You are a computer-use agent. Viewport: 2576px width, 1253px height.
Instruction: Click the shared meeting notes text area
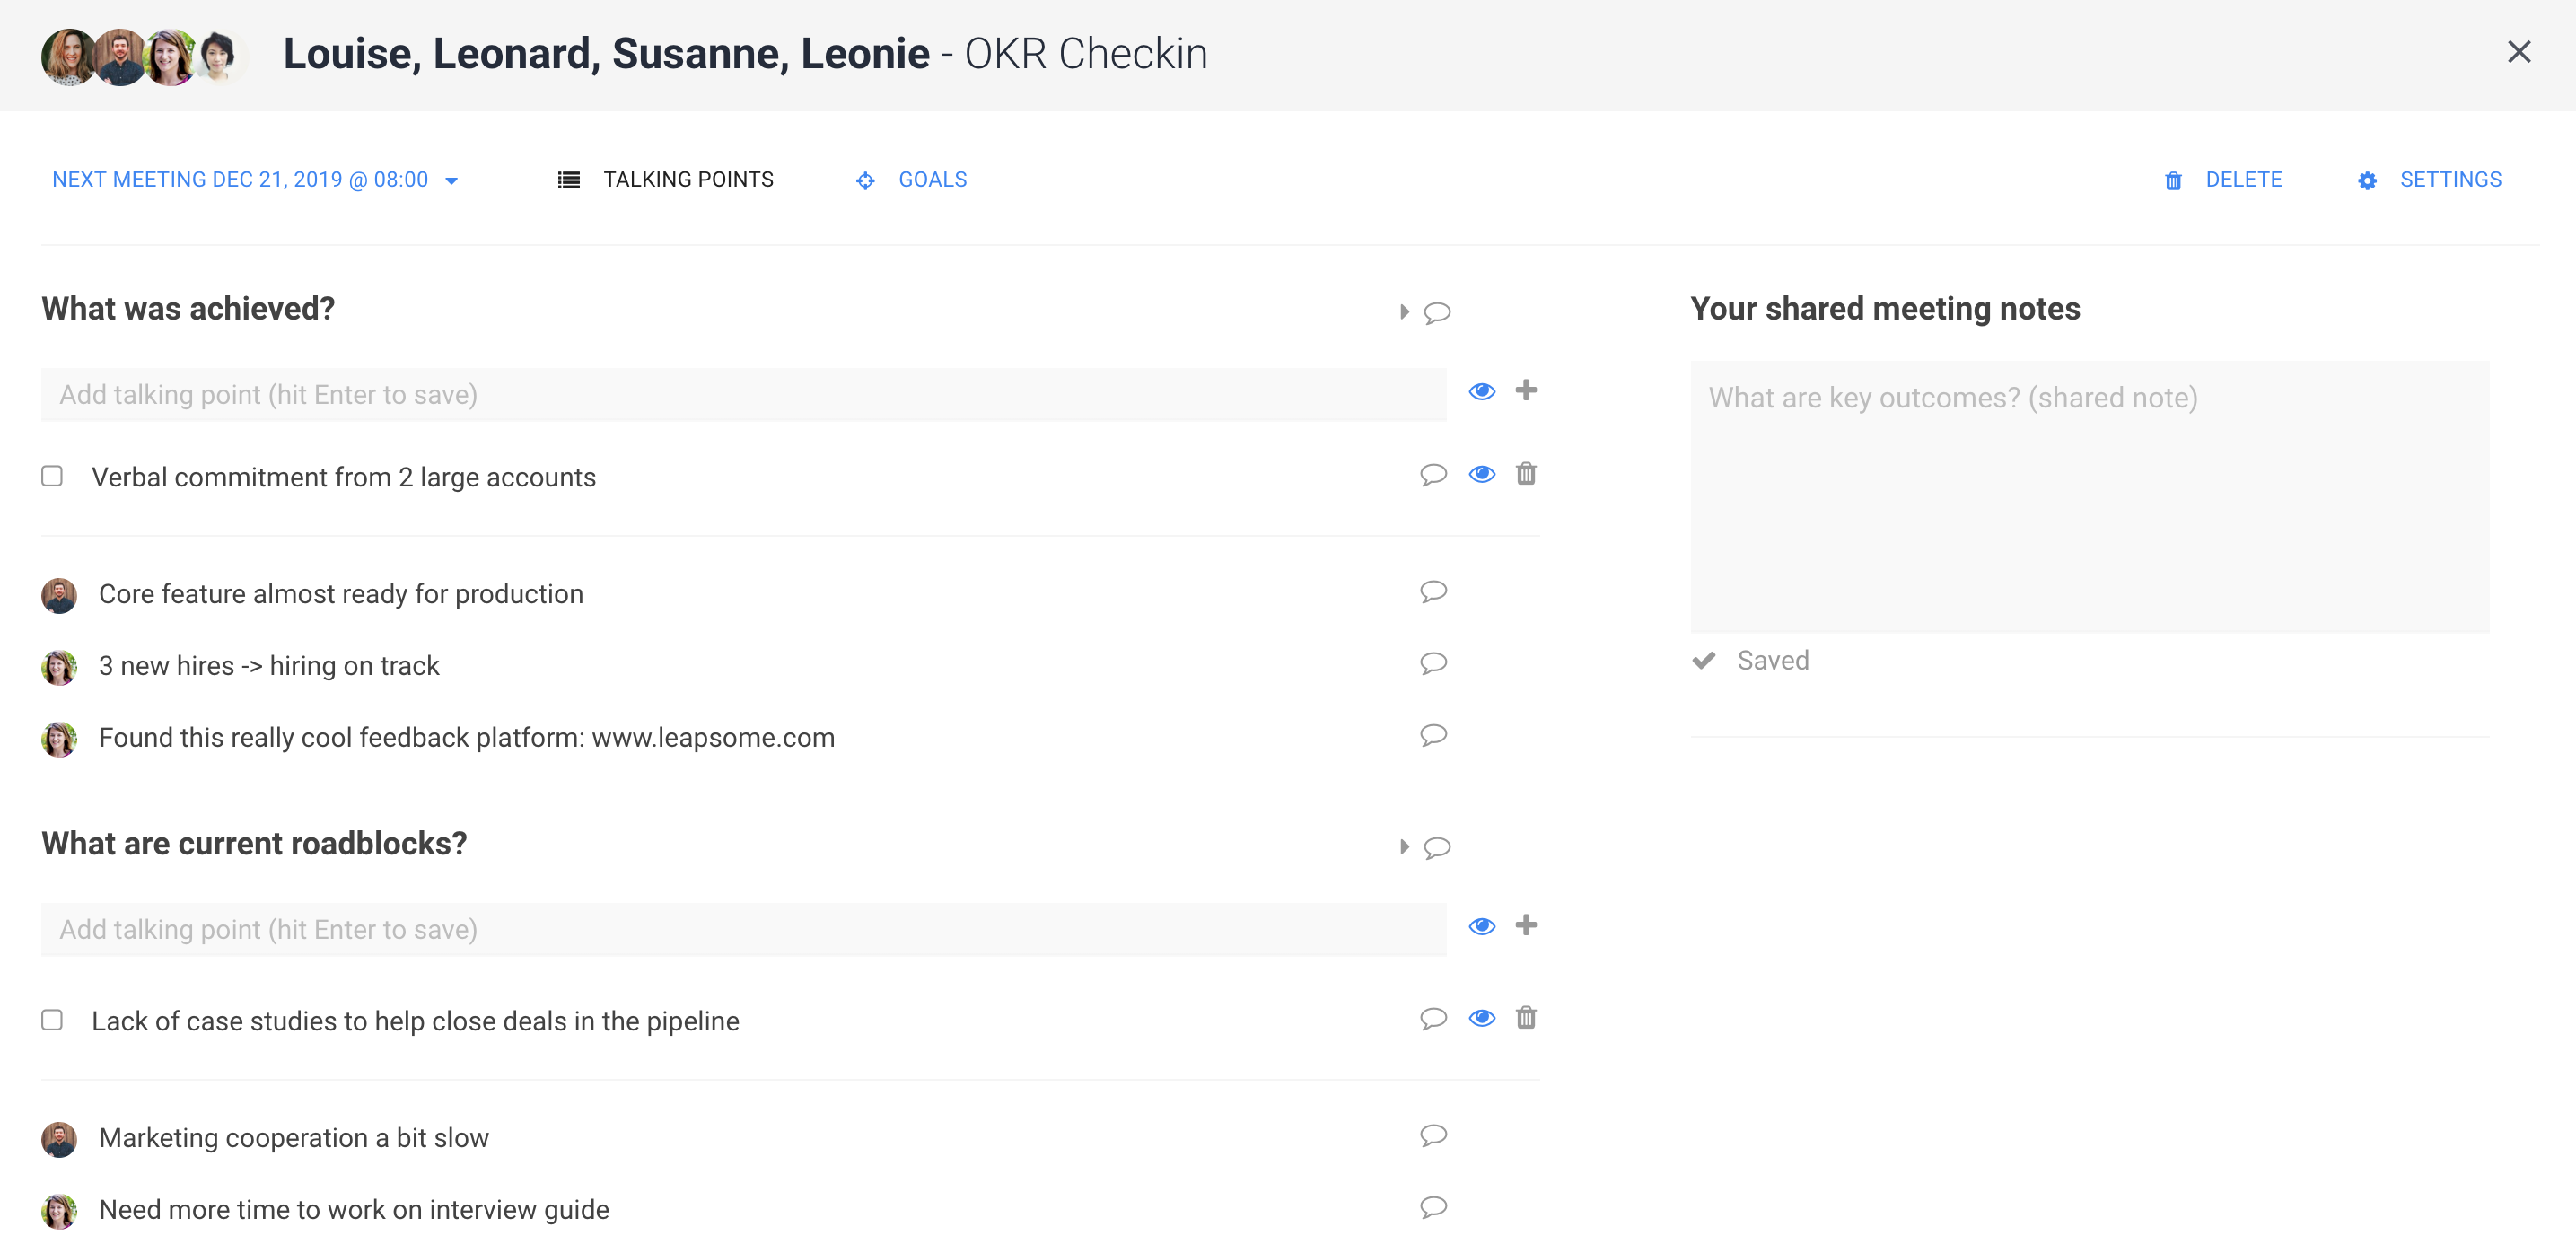point(2089,496)
